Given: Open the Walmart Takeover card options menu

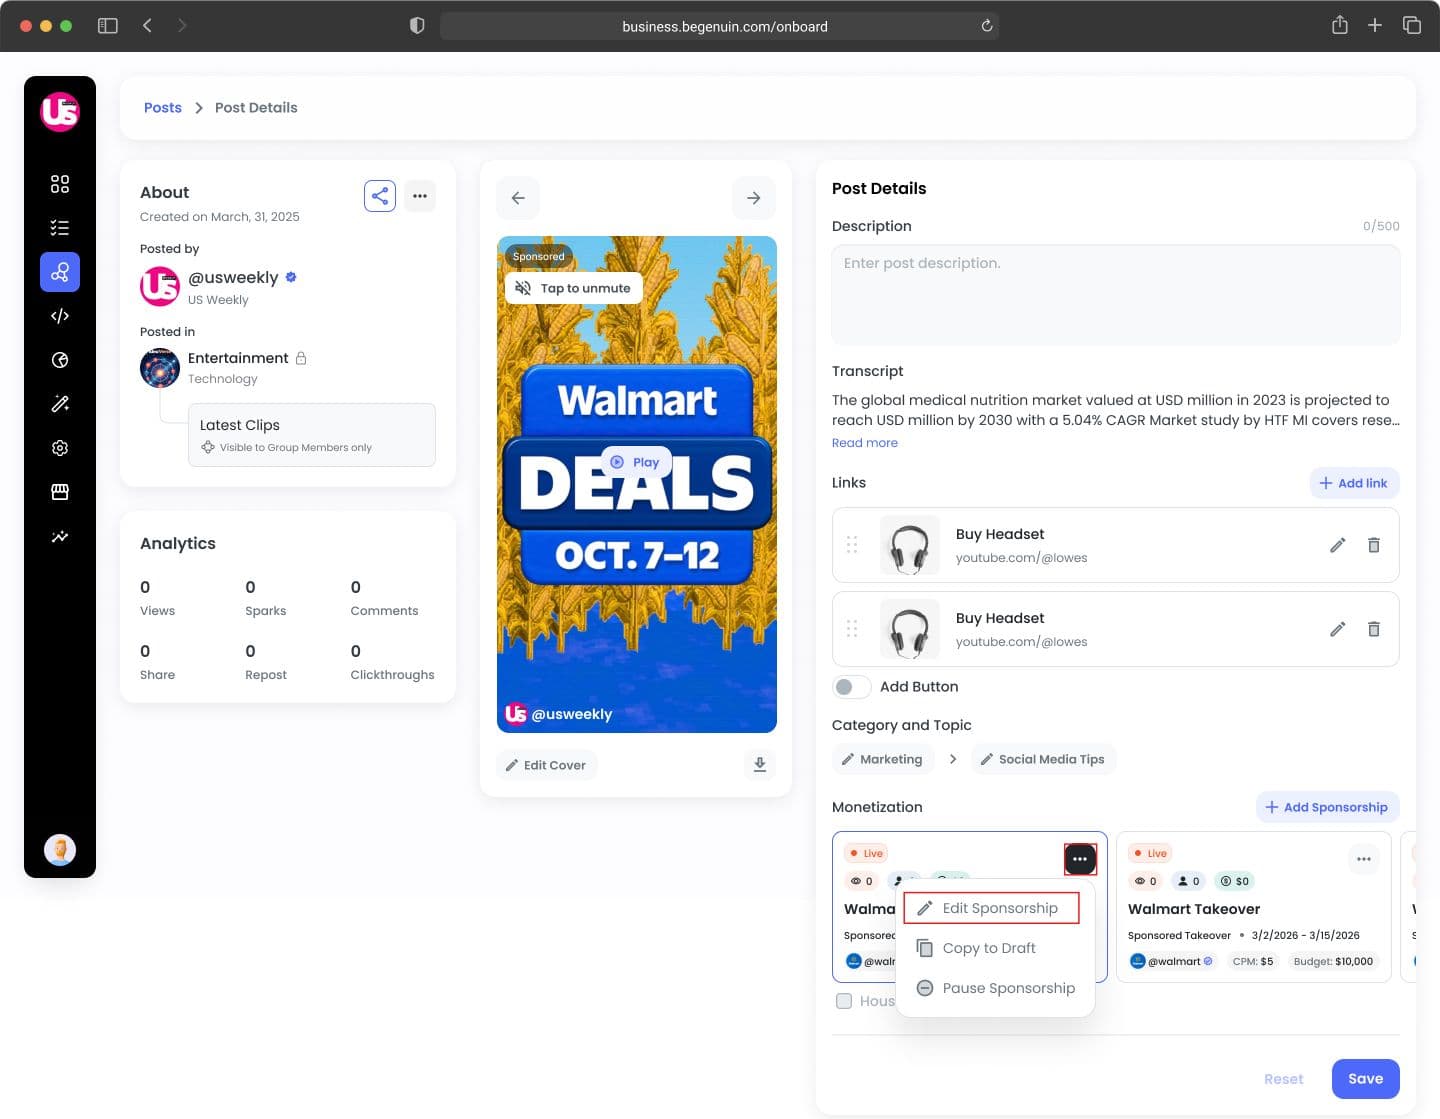Looking at the screenshot, I should 1364,859.
